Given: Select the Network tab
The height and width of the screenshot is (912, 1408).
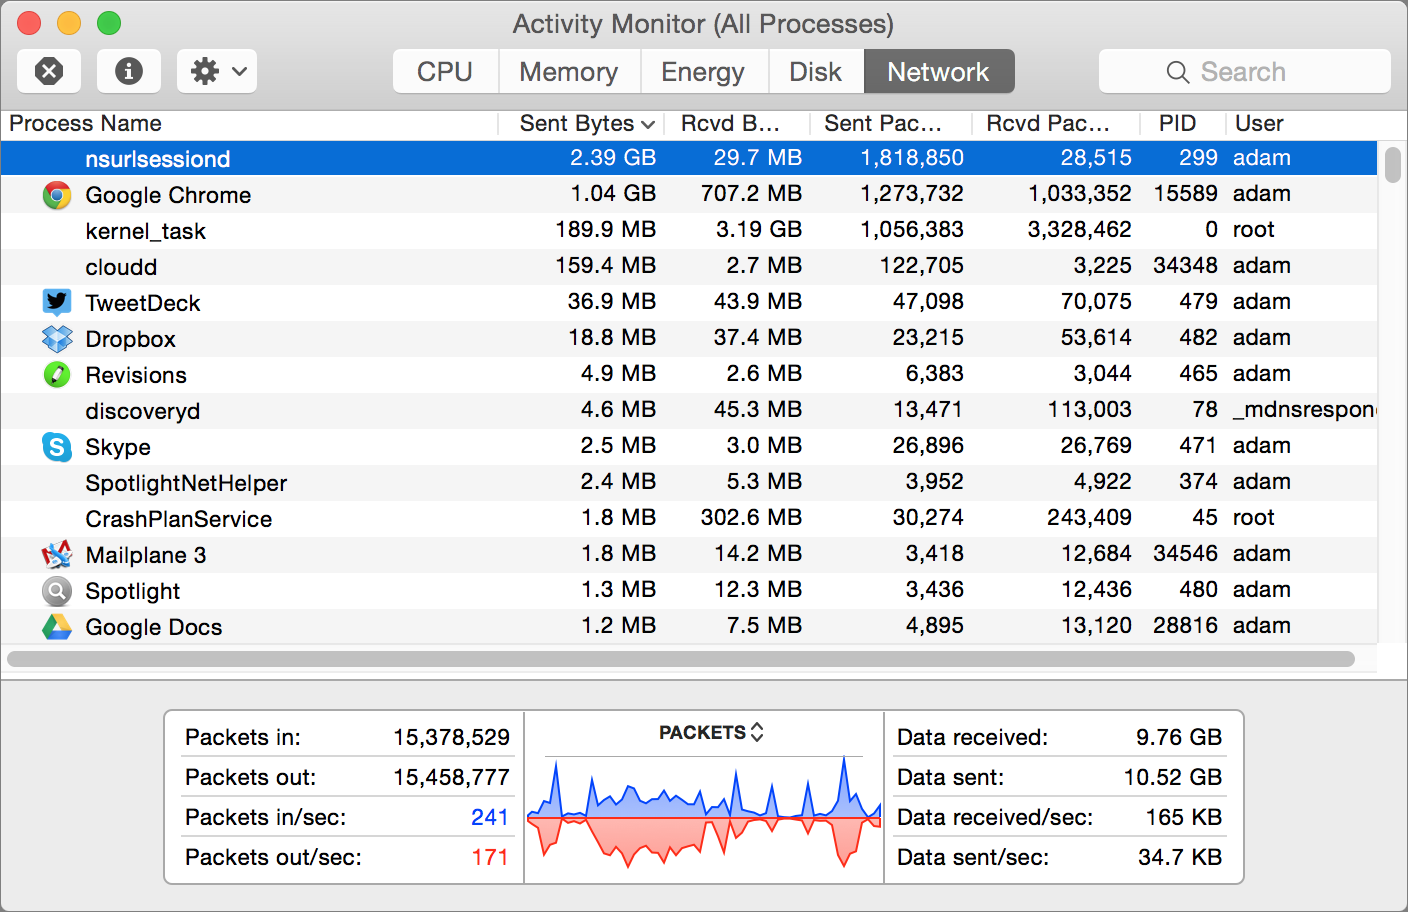Looking at the screenshot, I should (x=939, y=72).
